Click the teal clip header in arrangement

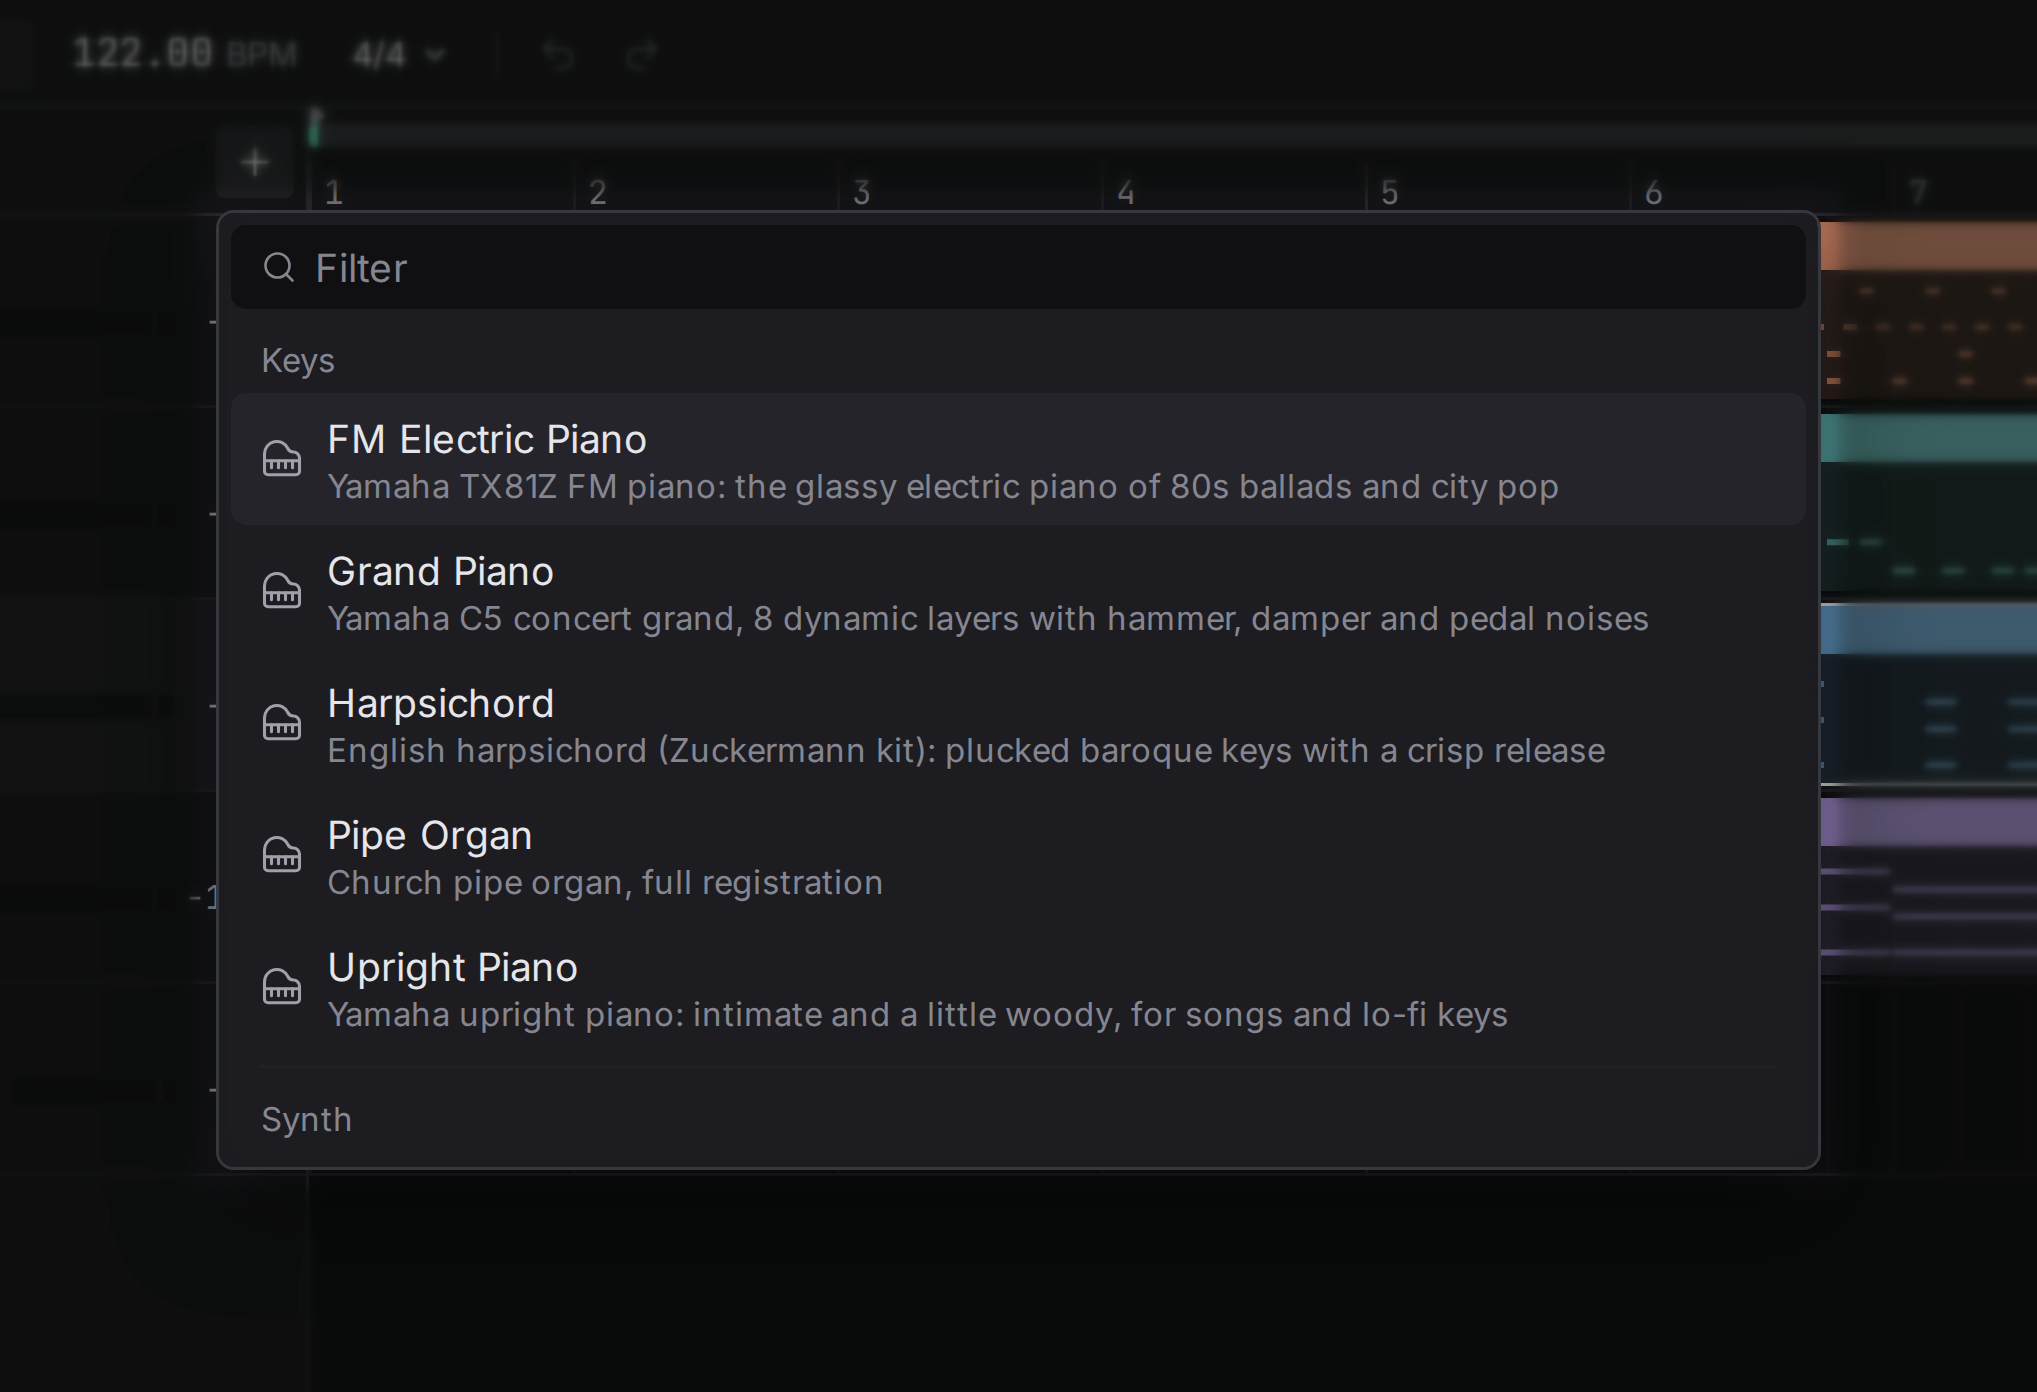click(x=1928, y=438)
